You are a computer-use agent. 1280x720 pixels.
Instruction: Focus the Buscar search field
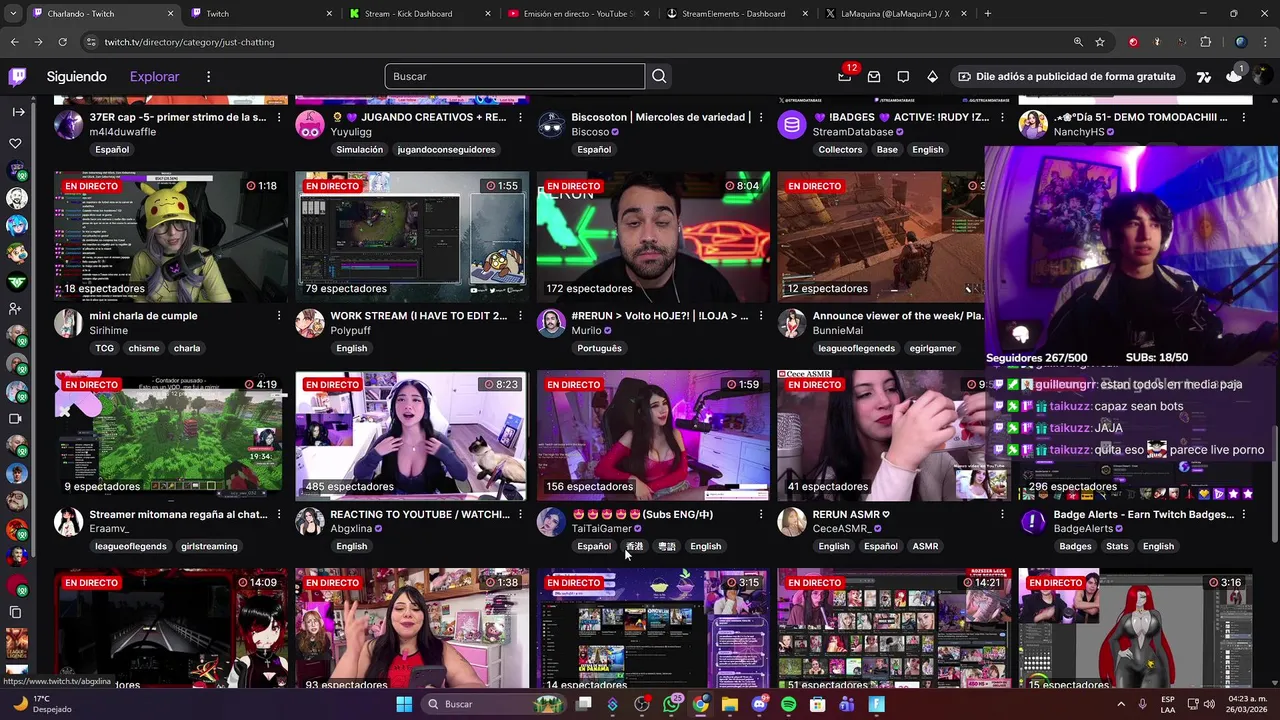[x=515, y=76]
